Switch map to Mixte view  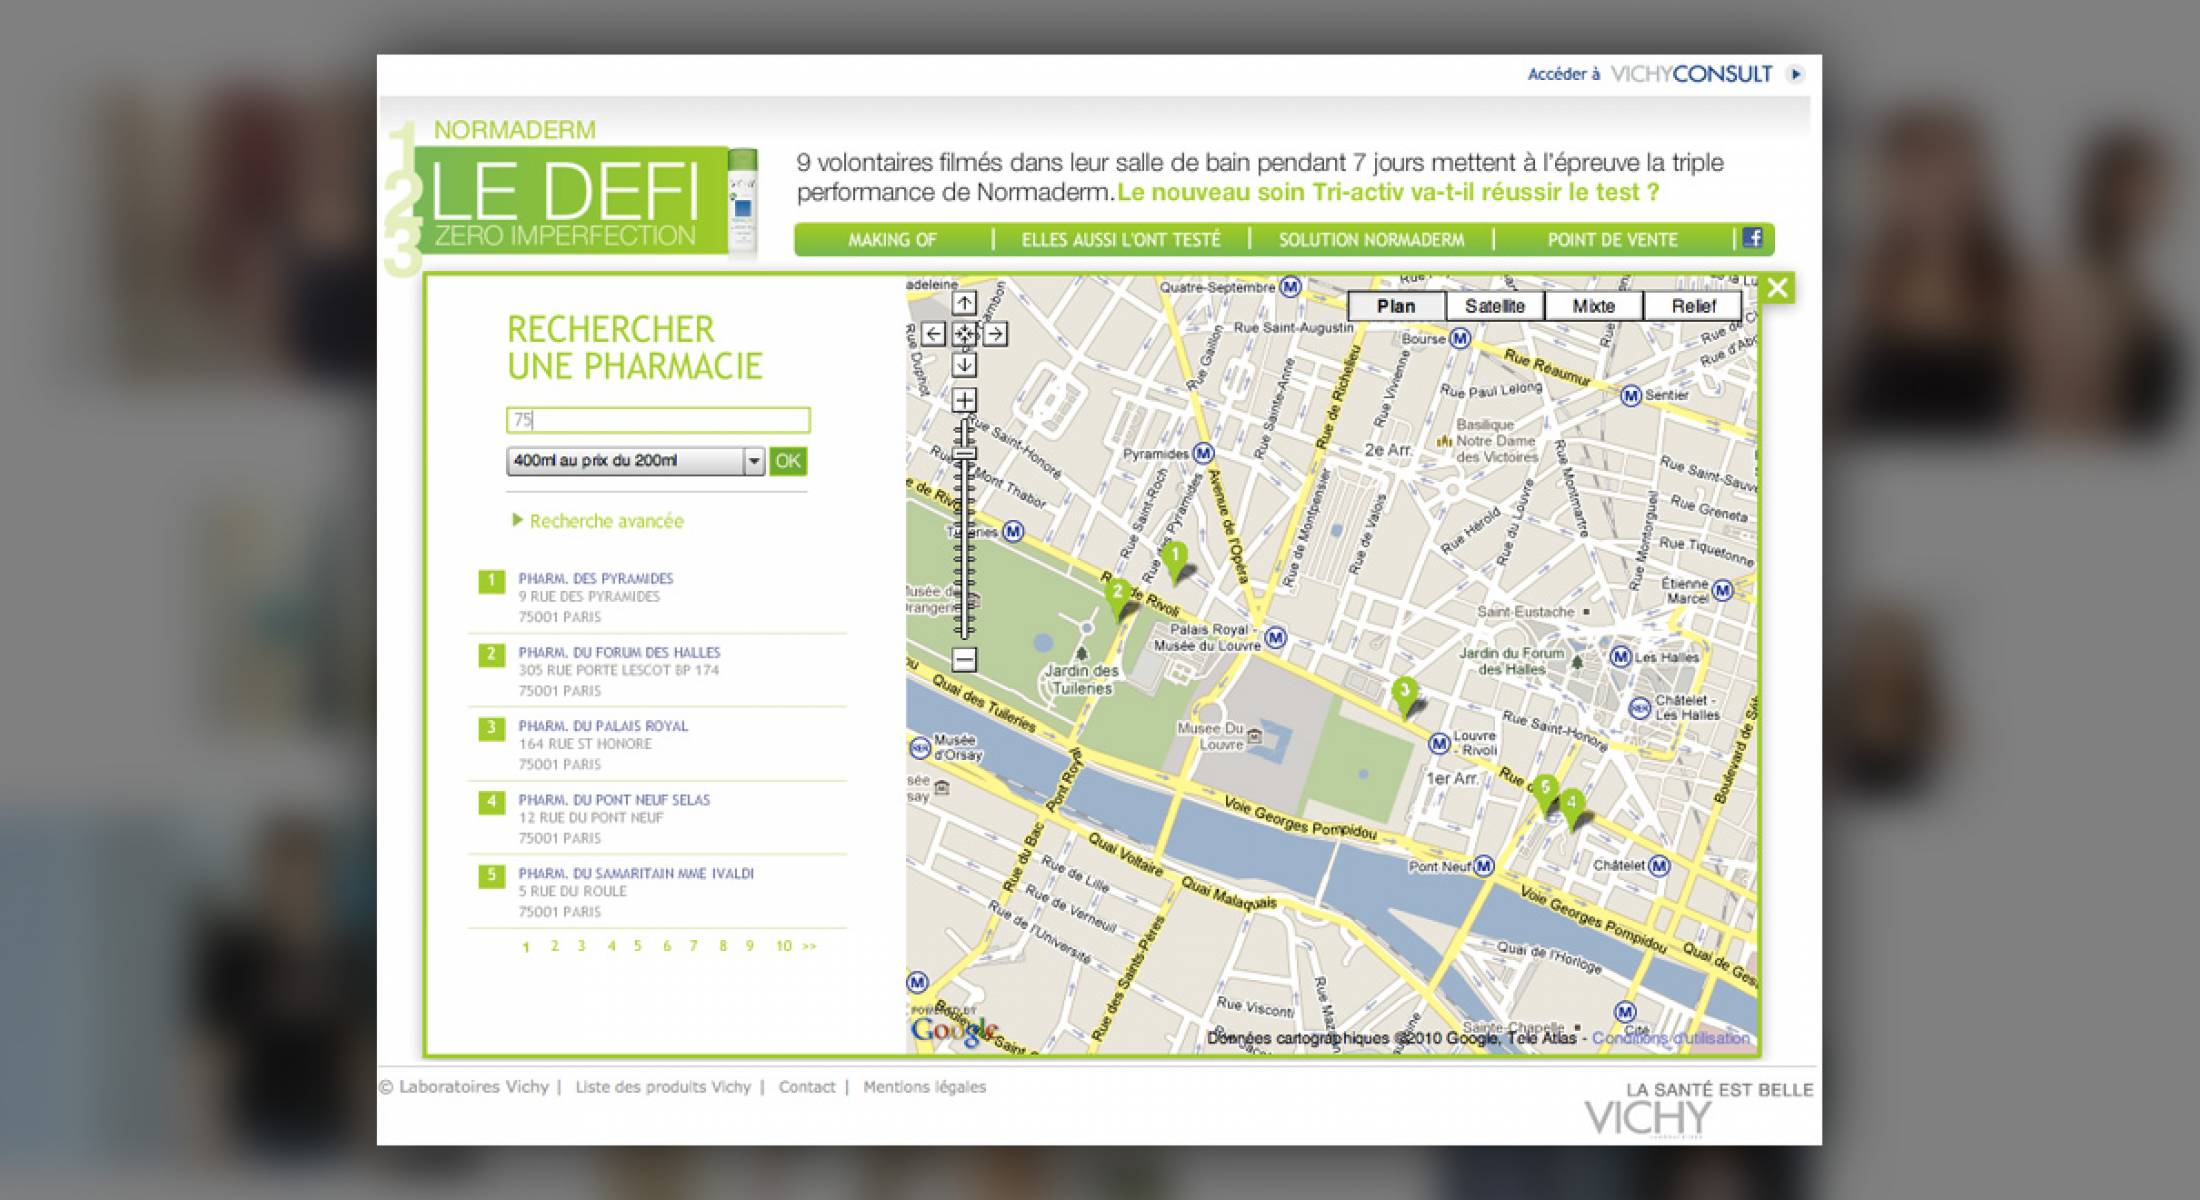point(1593,306)
